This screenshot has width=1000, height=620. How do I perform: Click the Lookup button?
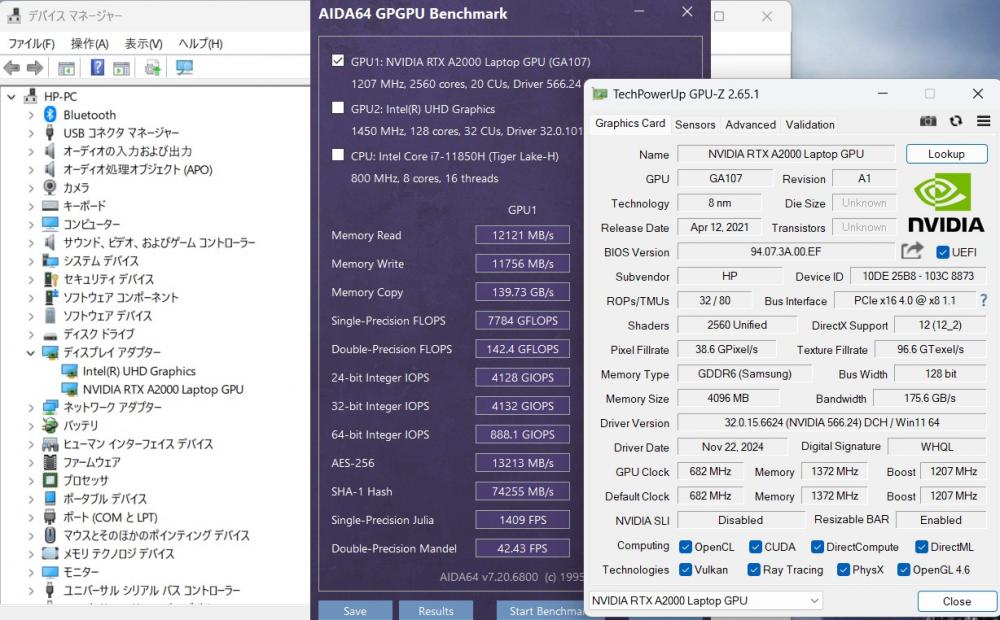point(946,154)
